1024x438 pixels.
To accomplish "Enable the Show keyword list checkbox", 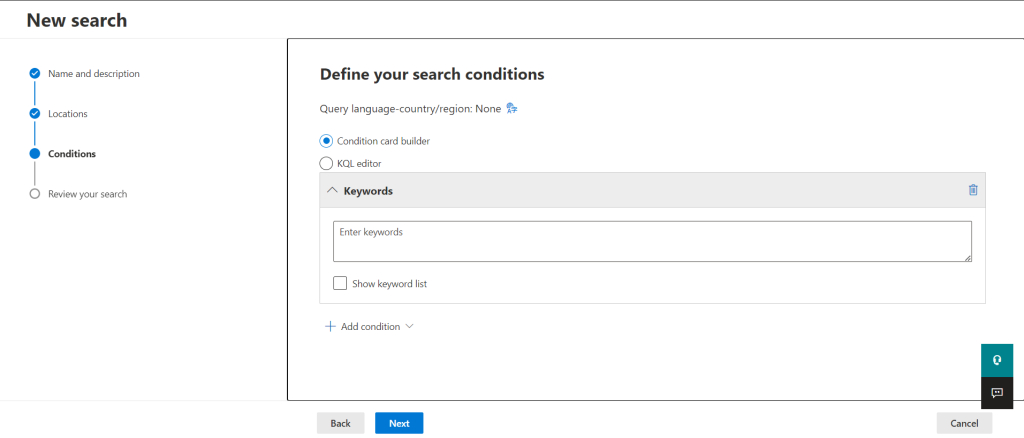I will point(340,283).
